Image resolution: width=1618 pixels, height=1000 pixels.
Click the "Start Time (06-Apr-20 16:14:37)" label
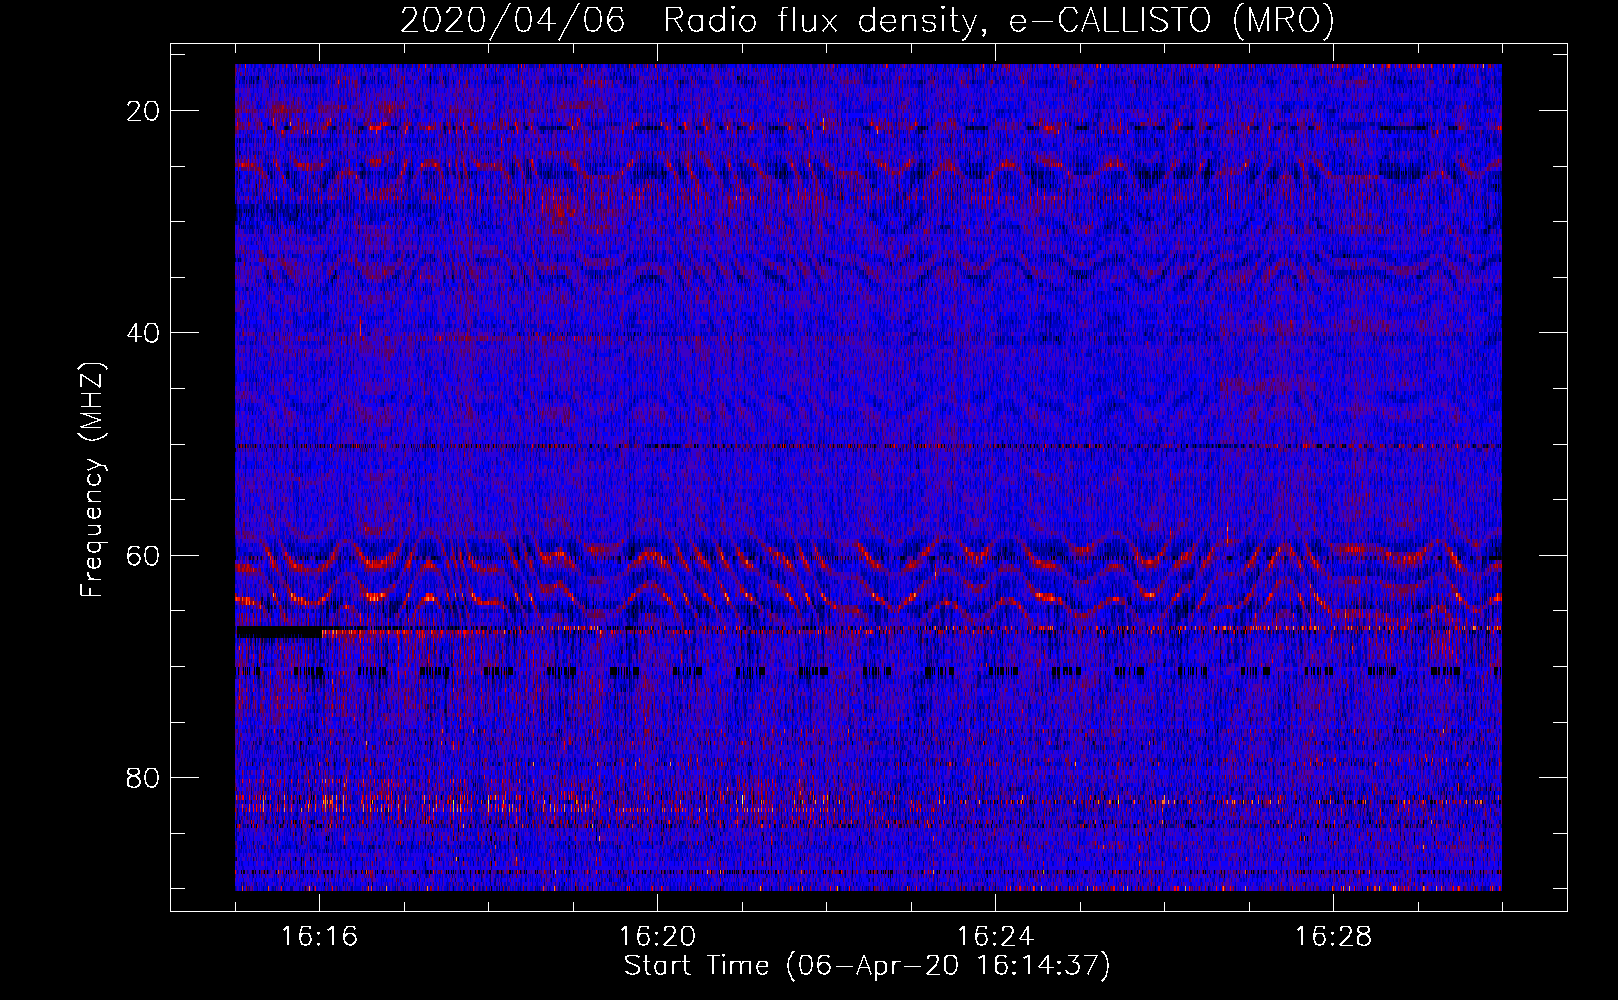click(x=867, y=966)
